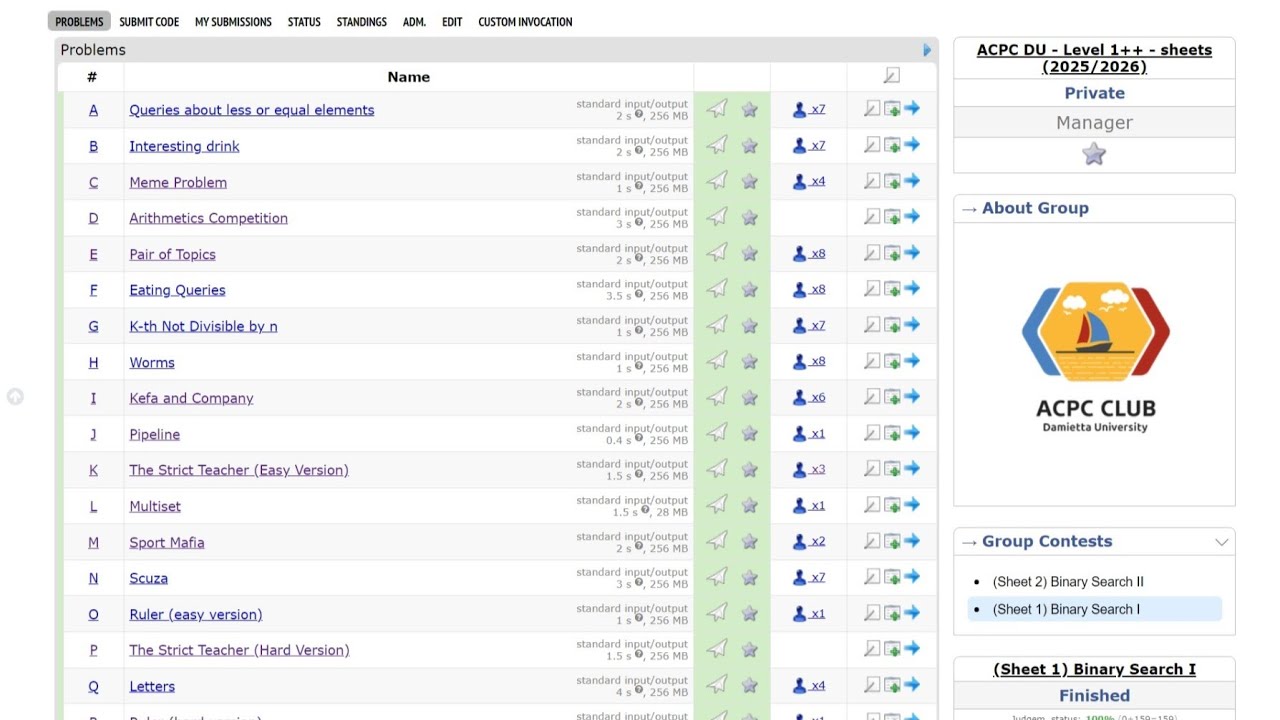The width and height of the screenshot is (1280, 720).
Task: Open solved users x6 for Kefa and Company
Action: pos(809,397)
